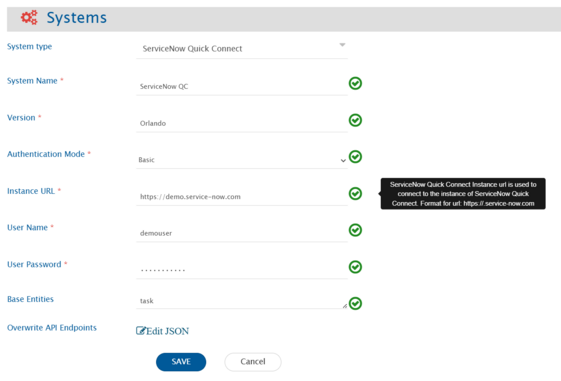Focus the Version field containing Orlando

click(x=242, y=123)
